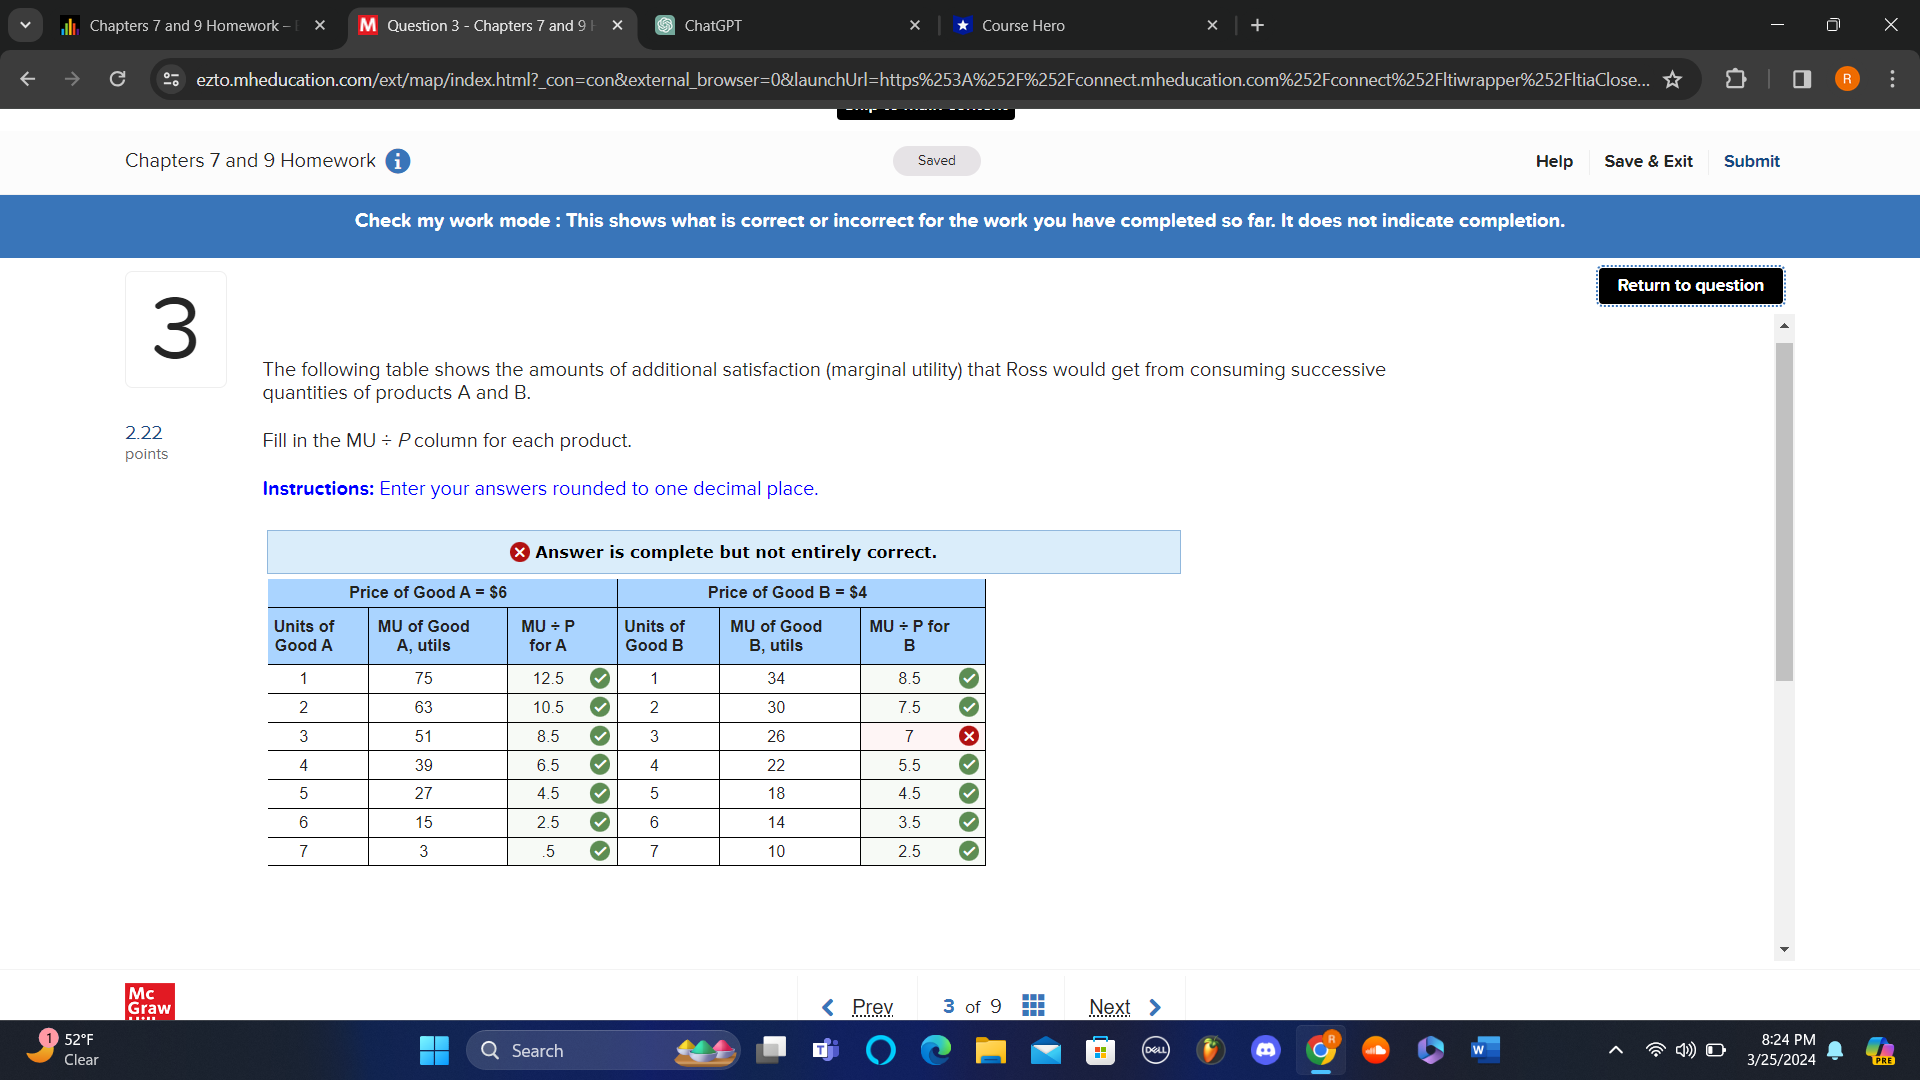Click Save & Exit
The width and height of the screenshot is (1920, 1080).
coord(1648,161)
